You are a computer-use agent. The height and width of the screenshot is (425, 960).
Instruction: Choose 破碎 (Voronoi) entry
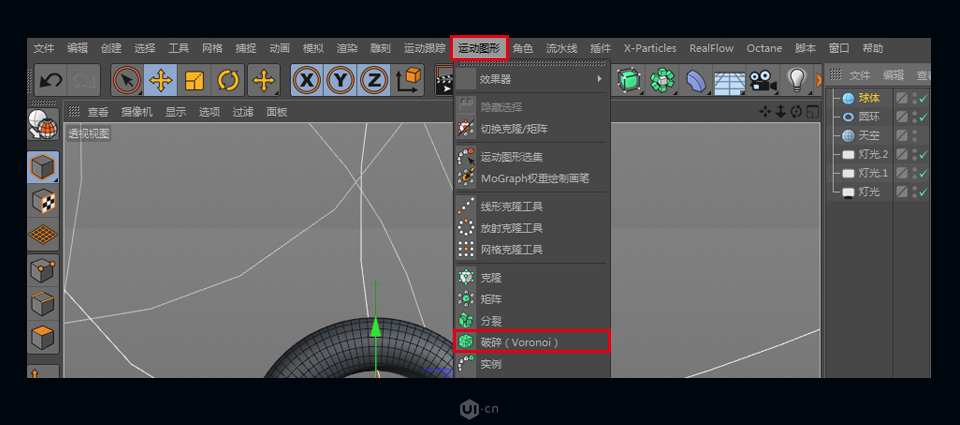(531, 342)
